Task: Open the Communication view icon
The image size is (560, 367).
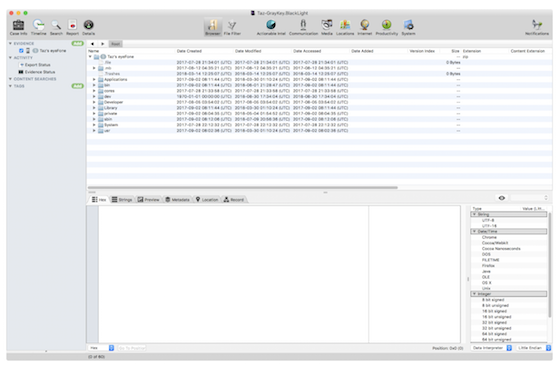Action: coord(303,27)
